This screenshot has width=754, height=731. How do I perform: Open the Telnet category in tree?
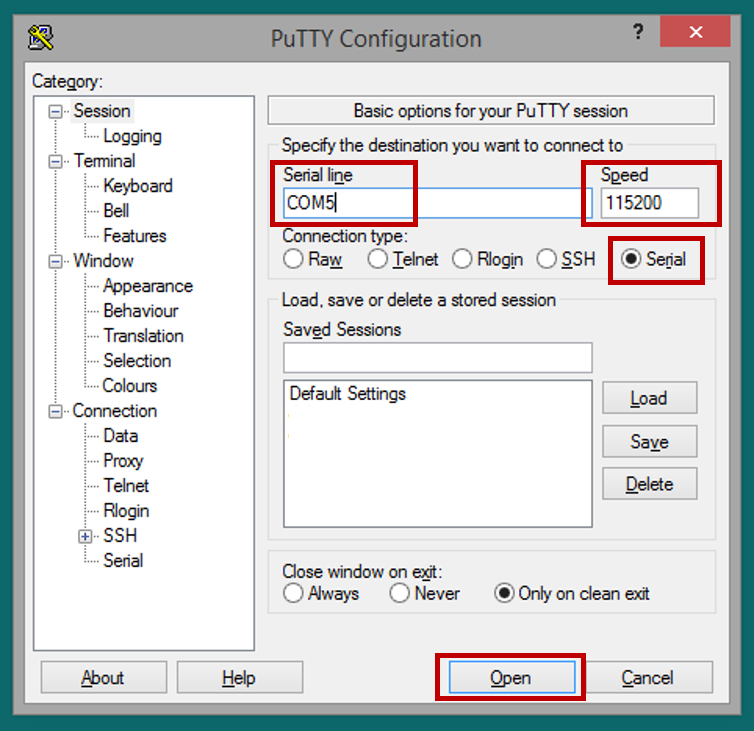point(126,486)
